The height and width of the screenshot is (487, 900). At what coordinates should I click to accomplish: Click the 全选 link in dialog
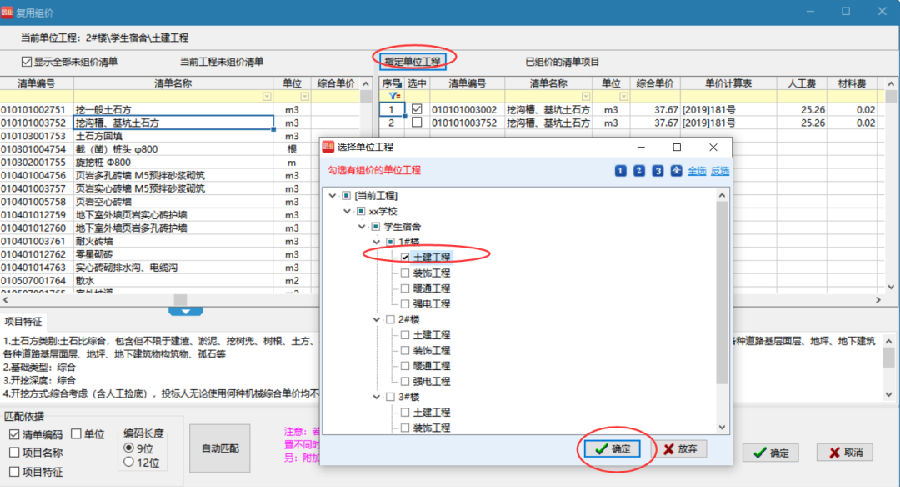pos(697,170)
